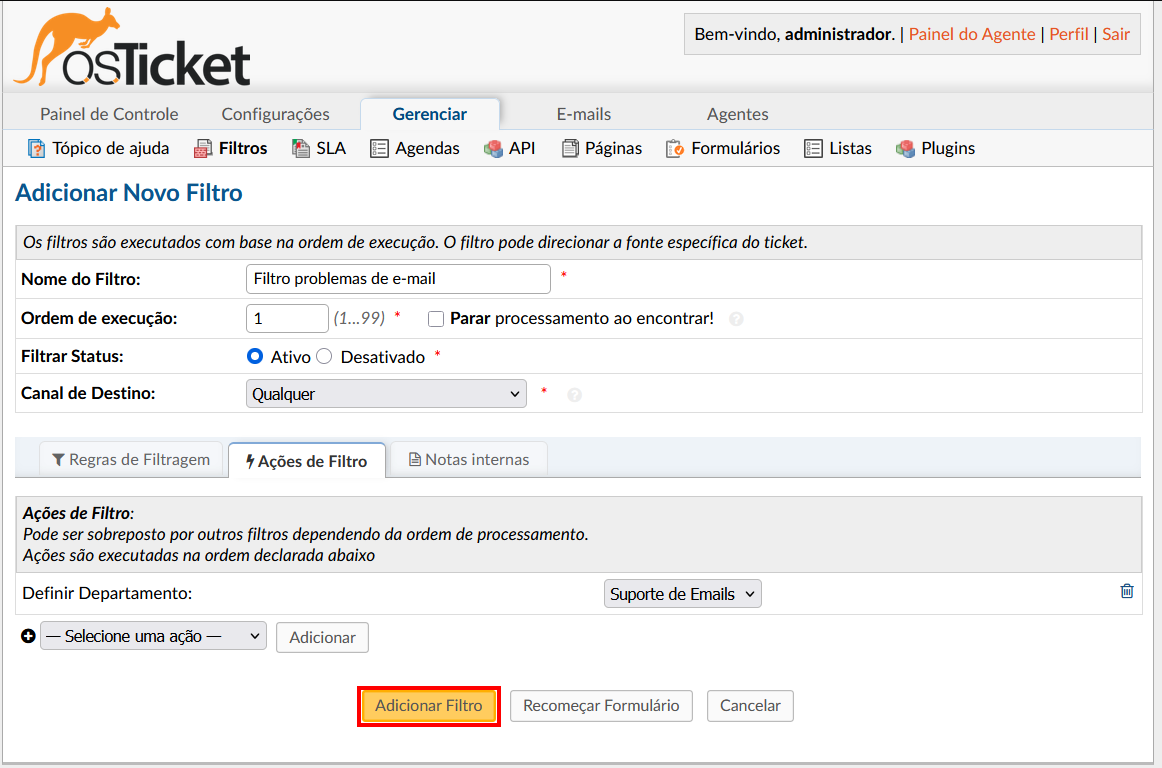The image size is (1162, 768).
Task: Delete the Definir Departamento action via trash icon
Action: pyautogui.click(x=1127, y=591)
